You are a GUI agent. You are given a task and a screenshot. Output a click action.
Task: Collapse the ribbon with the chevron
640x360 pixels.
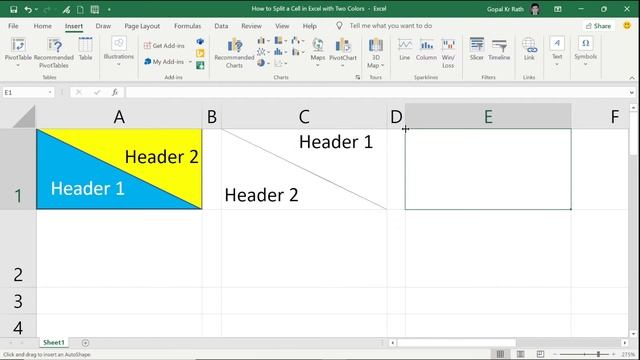tap(632, 78)
